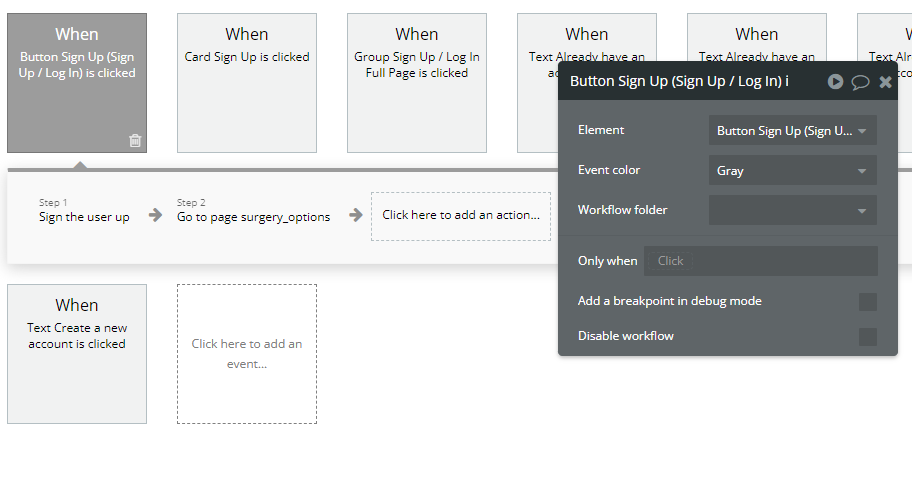
Task: Open Text Create a new account event
Action: click(77, 354)
